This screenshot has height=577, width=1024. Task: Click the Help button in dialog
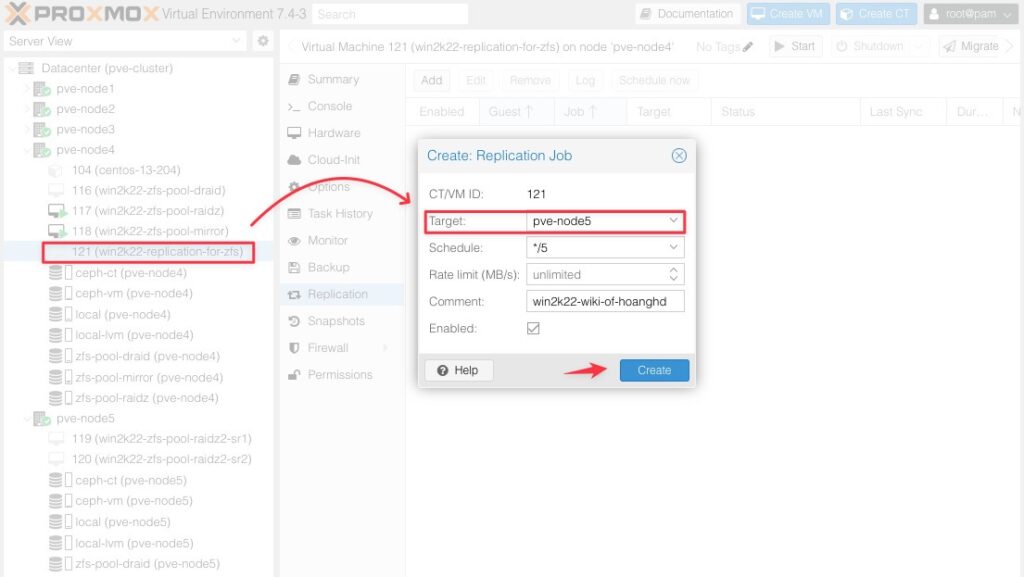458,370
